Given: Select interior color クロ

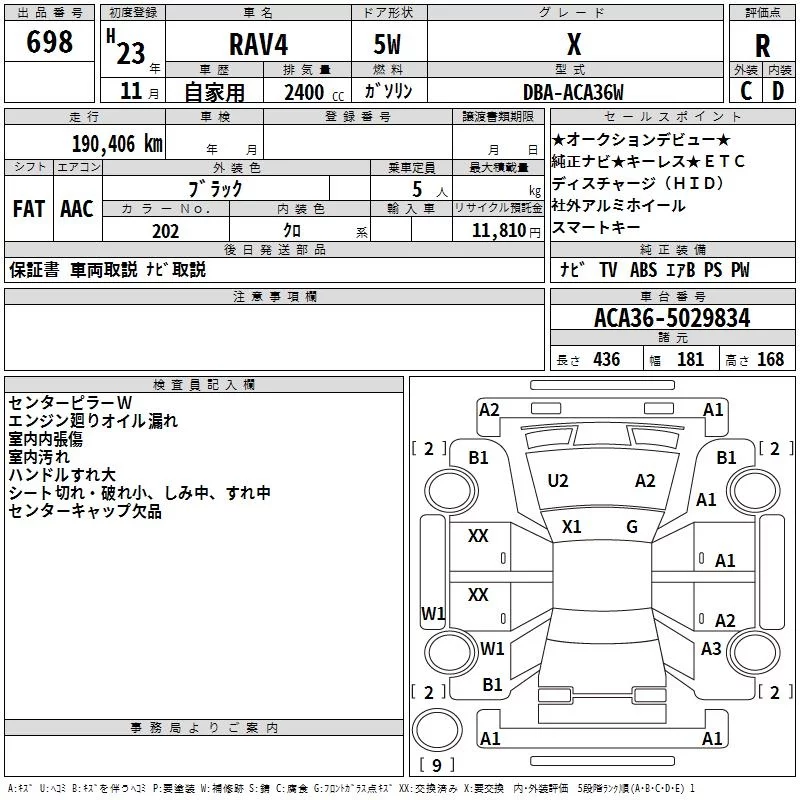Looking at the screenshot, I should 292,231.
